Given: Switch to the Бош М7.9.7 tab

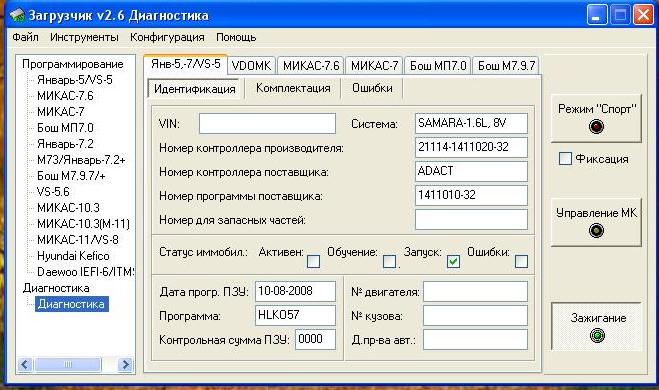Looking at the screenshot, I should 506,66.
